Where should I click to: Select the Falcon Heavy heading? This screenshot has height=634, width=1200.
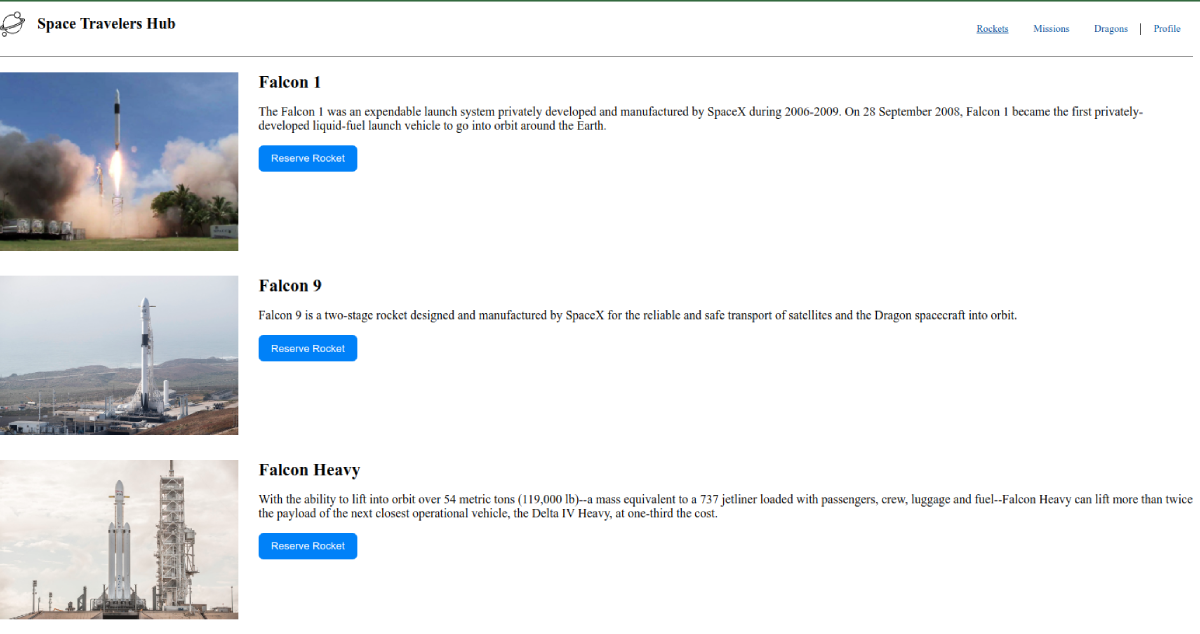click(x=309, y=470)
